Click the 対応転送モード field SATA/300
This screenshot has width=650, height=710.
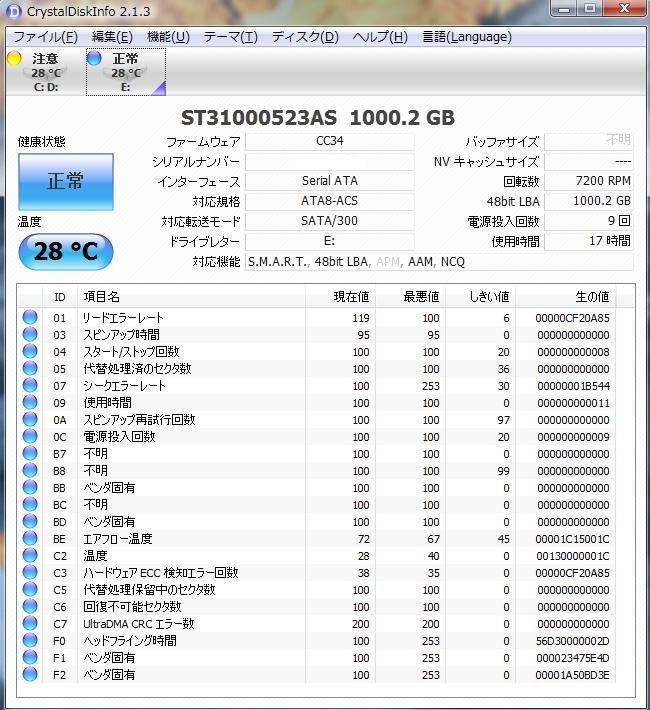click(329, 221)
